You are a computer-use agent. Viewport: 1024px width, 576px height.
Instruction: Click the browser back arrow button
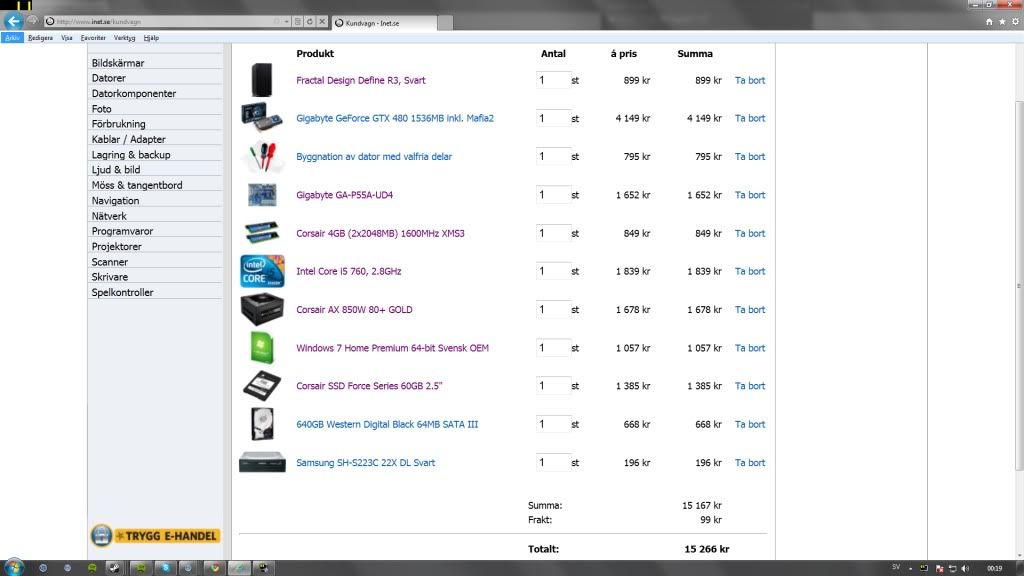(14, 21)
